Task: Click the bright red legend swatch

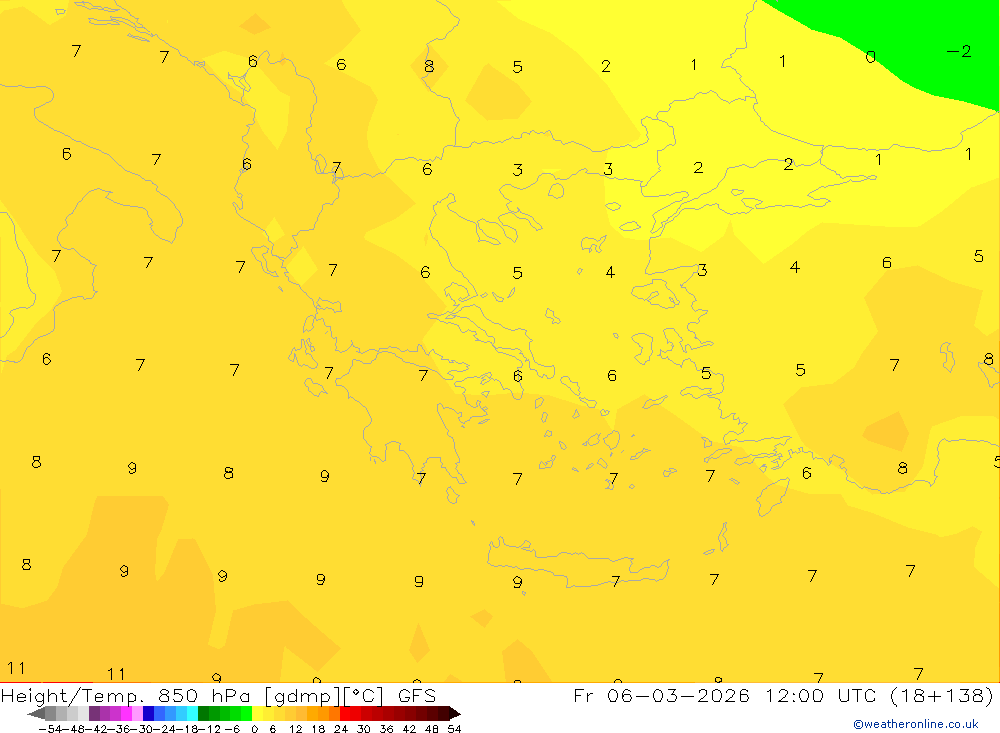Action: pos(345,713)
